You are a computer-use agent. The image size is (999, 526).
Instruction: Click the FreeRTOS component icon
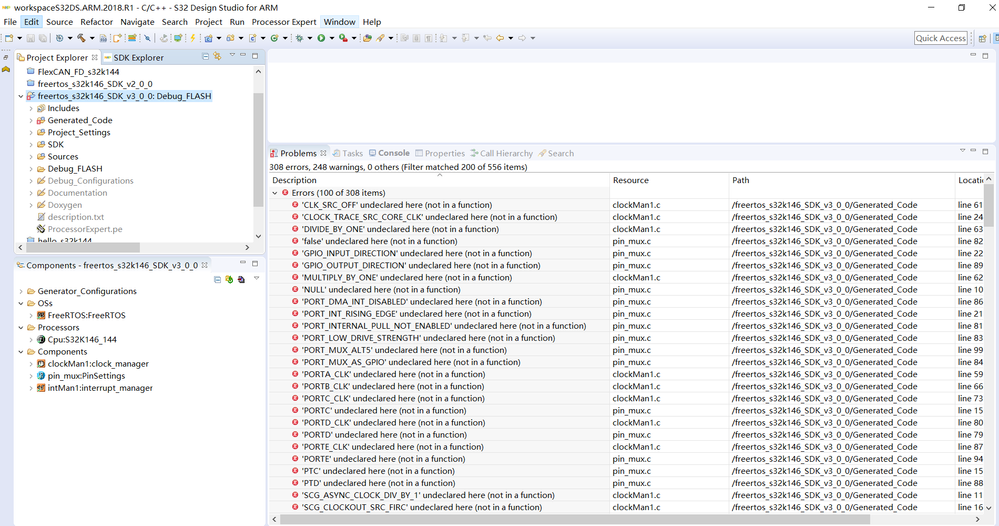(x=41, y=315)
